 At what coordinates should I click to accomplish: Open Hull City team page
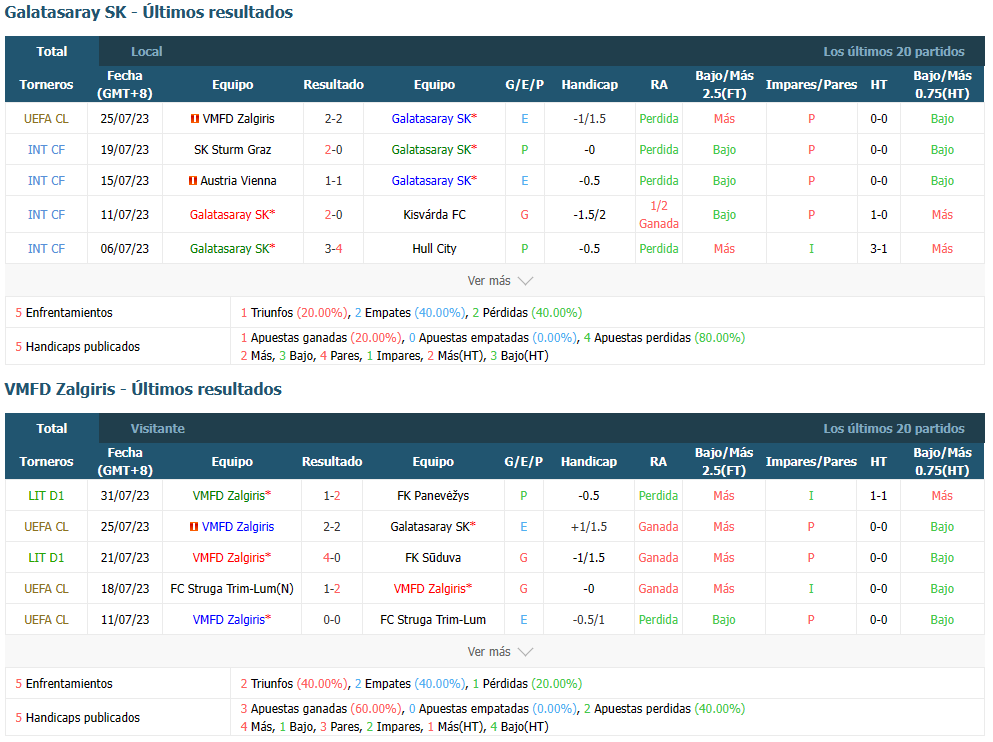pyautogui.click(x=434, y=249)
